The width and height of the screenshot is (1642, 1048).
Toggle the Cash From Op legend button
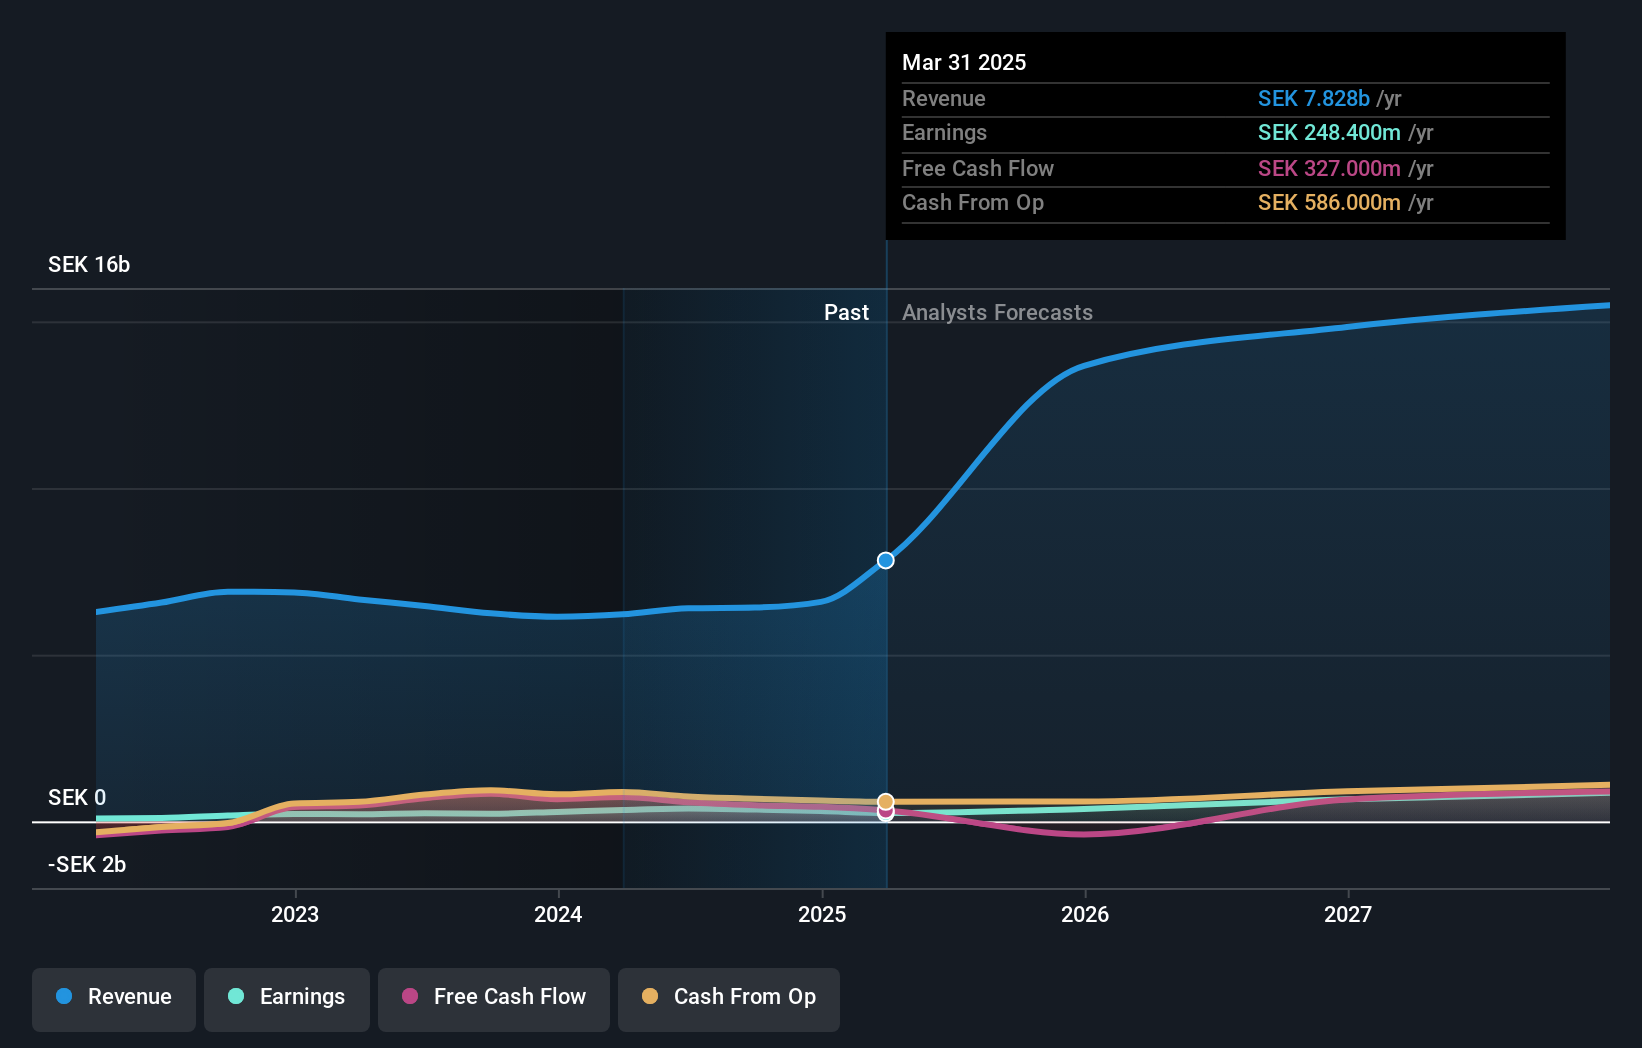point(729,999)
